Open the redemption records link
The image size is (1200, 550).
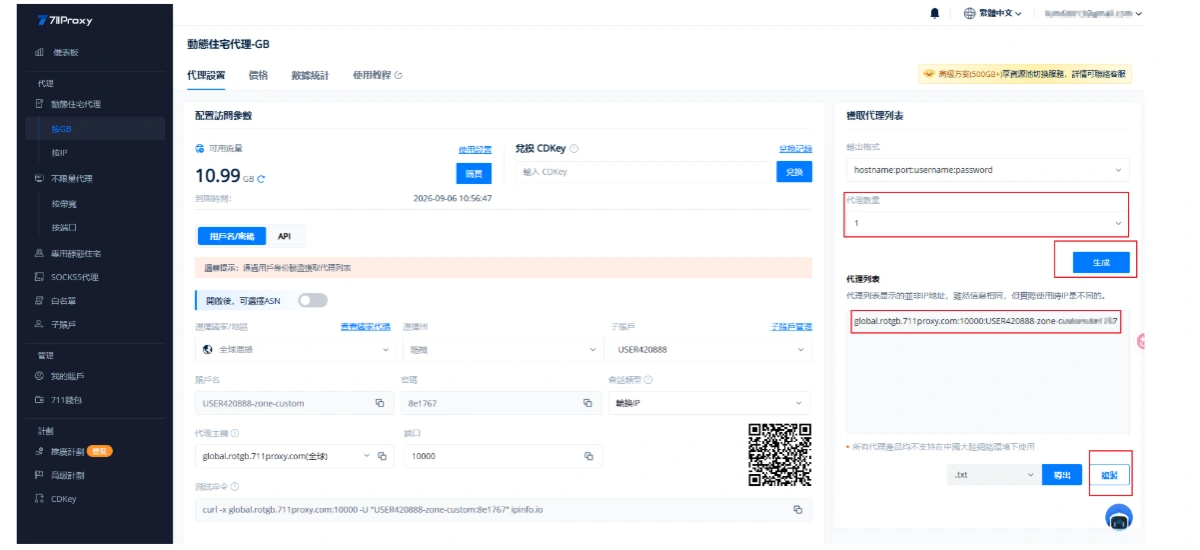pos(795,149)
